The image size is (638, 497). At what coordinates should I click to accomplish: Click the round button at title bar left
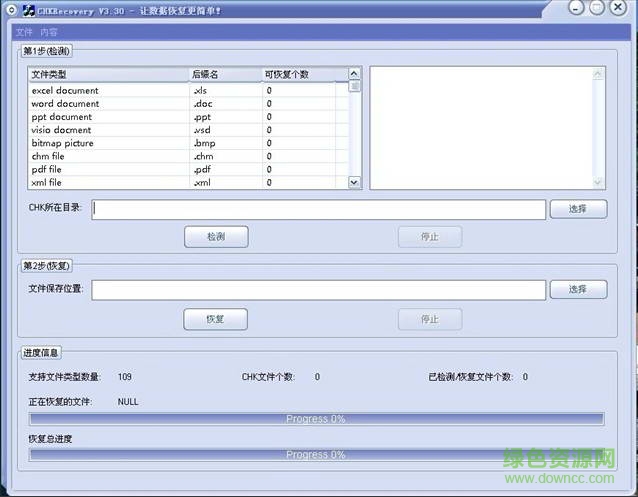click(x=11, y=10)
